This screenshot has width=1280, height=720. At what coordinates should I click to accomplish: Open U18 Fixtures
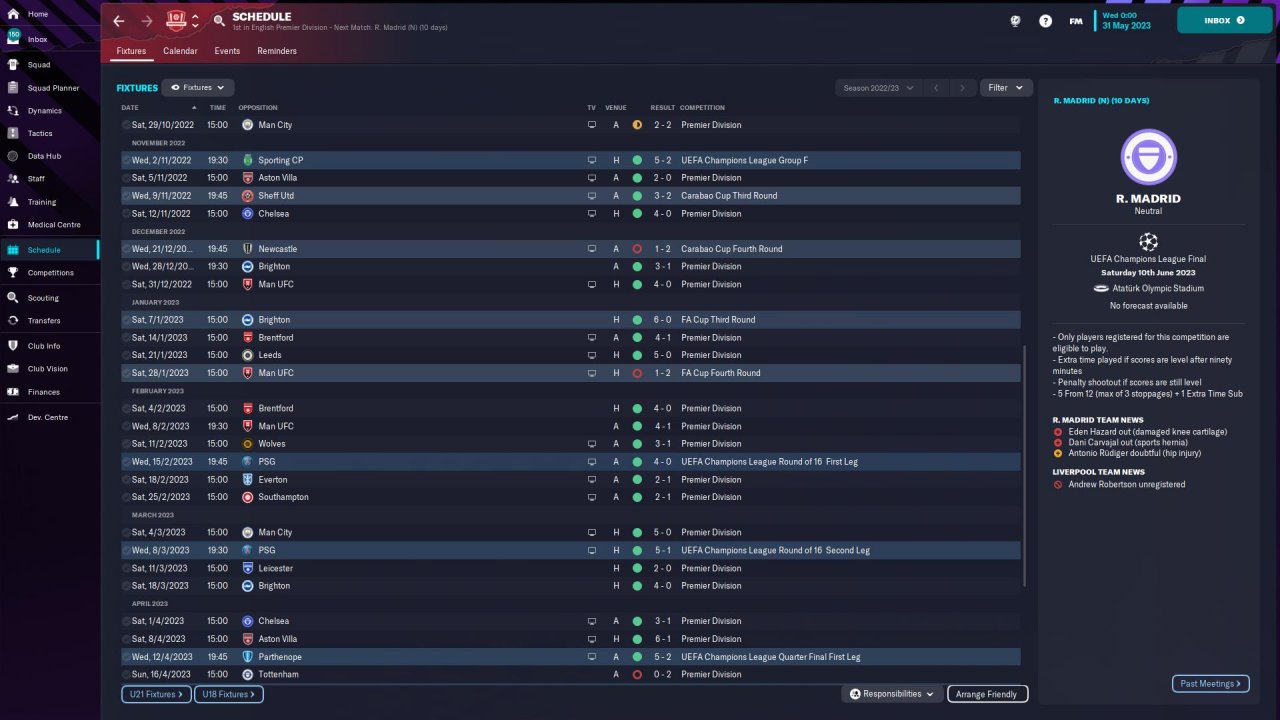228,694
